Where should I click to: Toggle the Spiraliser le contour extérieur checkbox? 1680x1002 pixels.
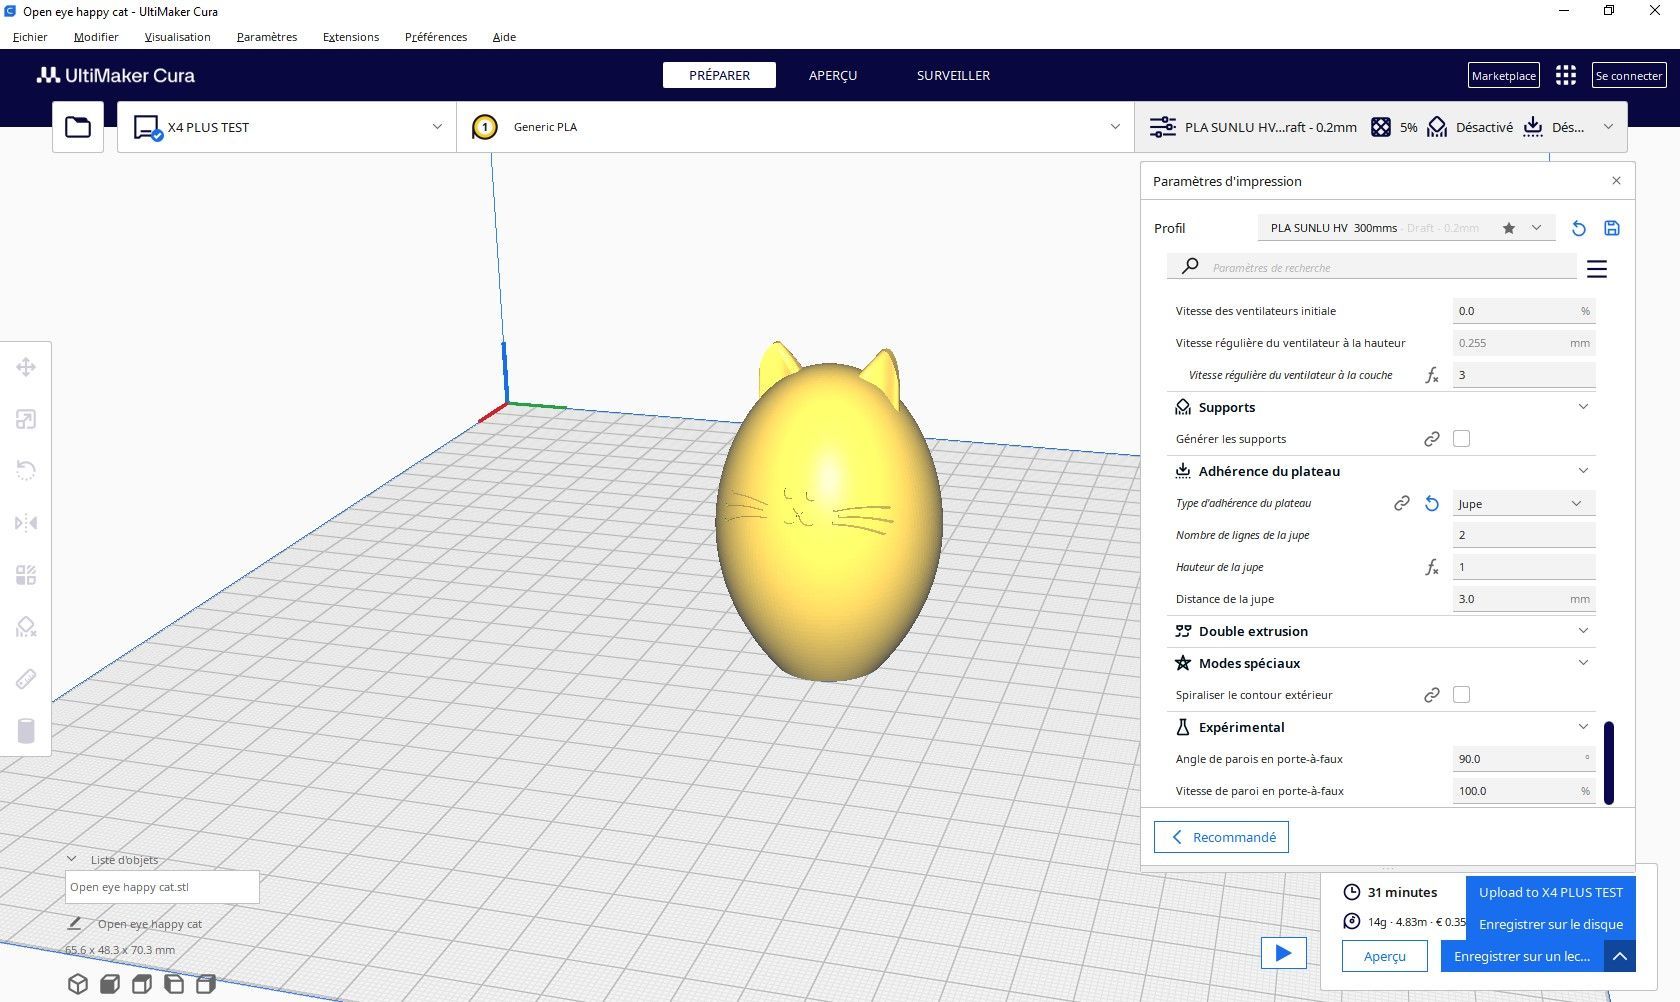[x=1461, y=695]
